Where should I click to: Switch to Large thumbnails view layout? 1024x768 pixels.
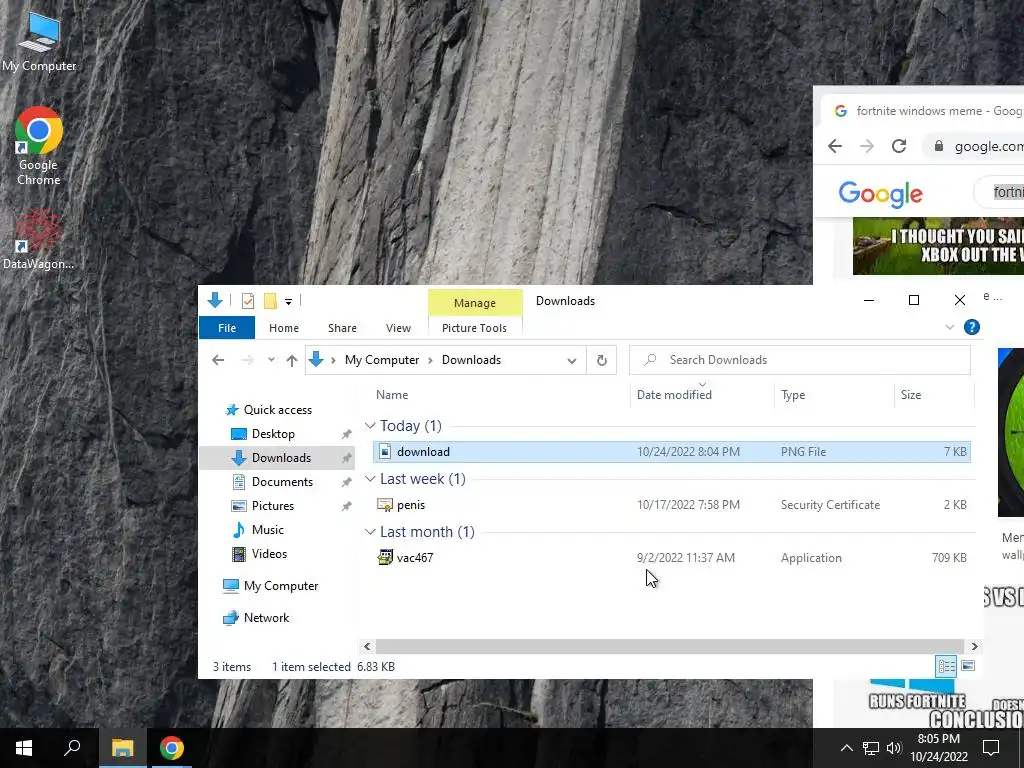tap(968, 666)
